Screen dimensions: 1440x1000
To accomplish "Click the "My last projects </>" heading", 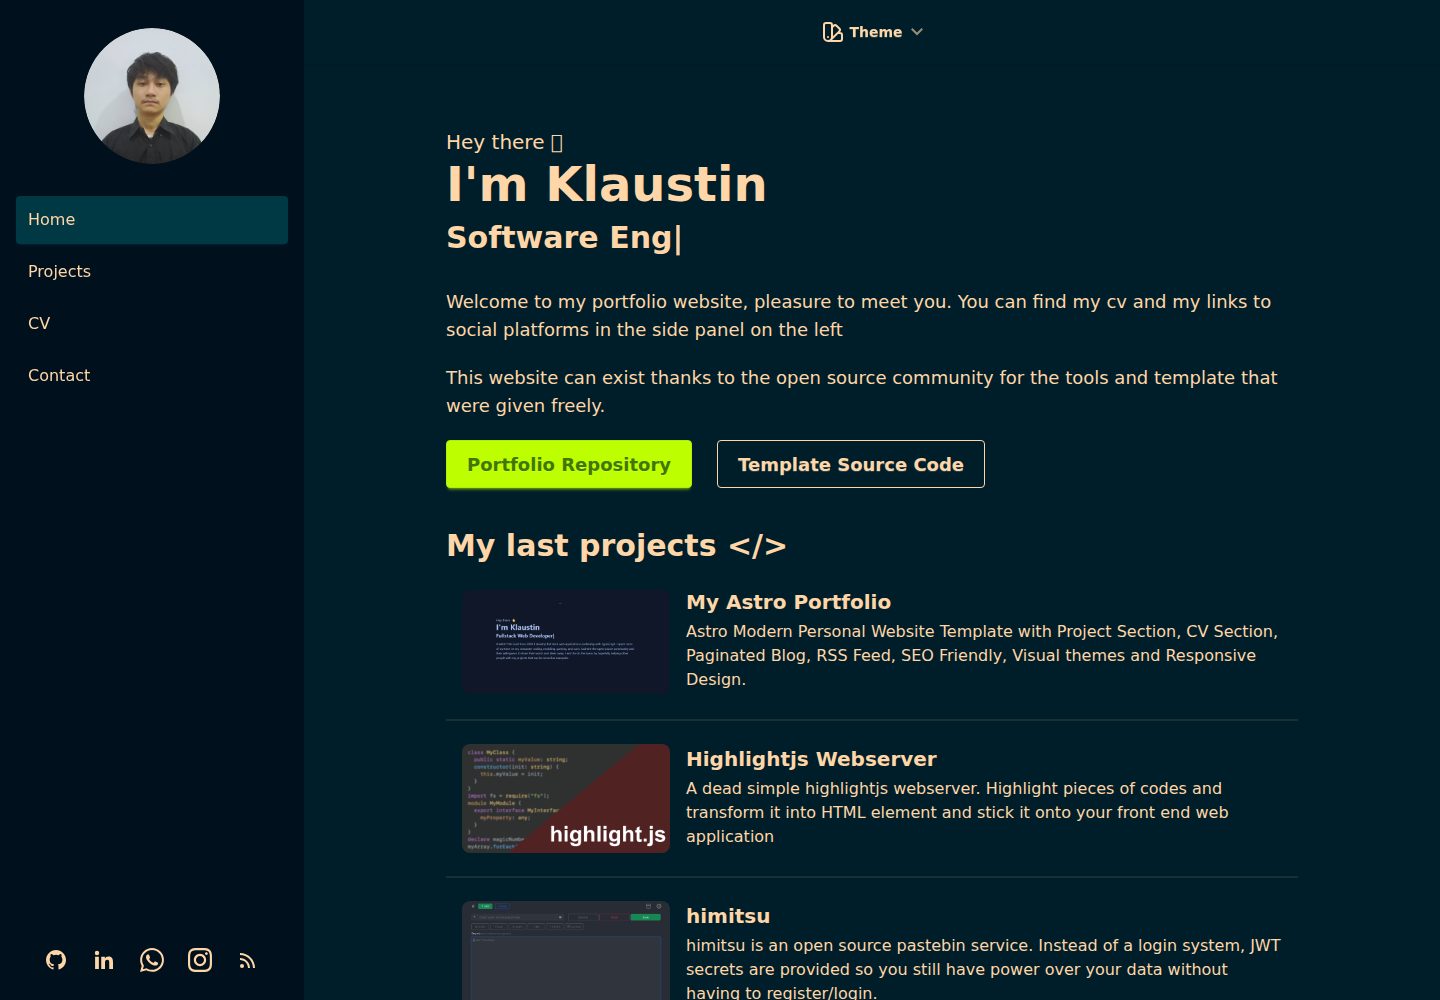I will coord(616,545).
